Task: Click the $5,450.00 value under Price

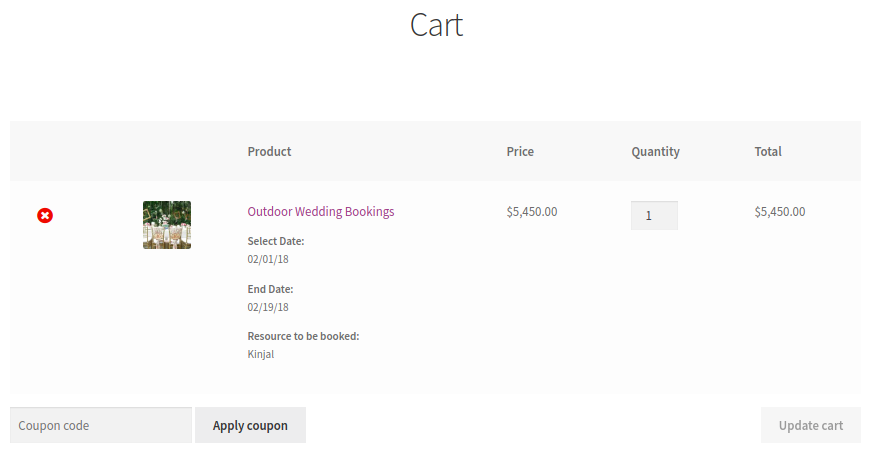Action: click(532, 212)
